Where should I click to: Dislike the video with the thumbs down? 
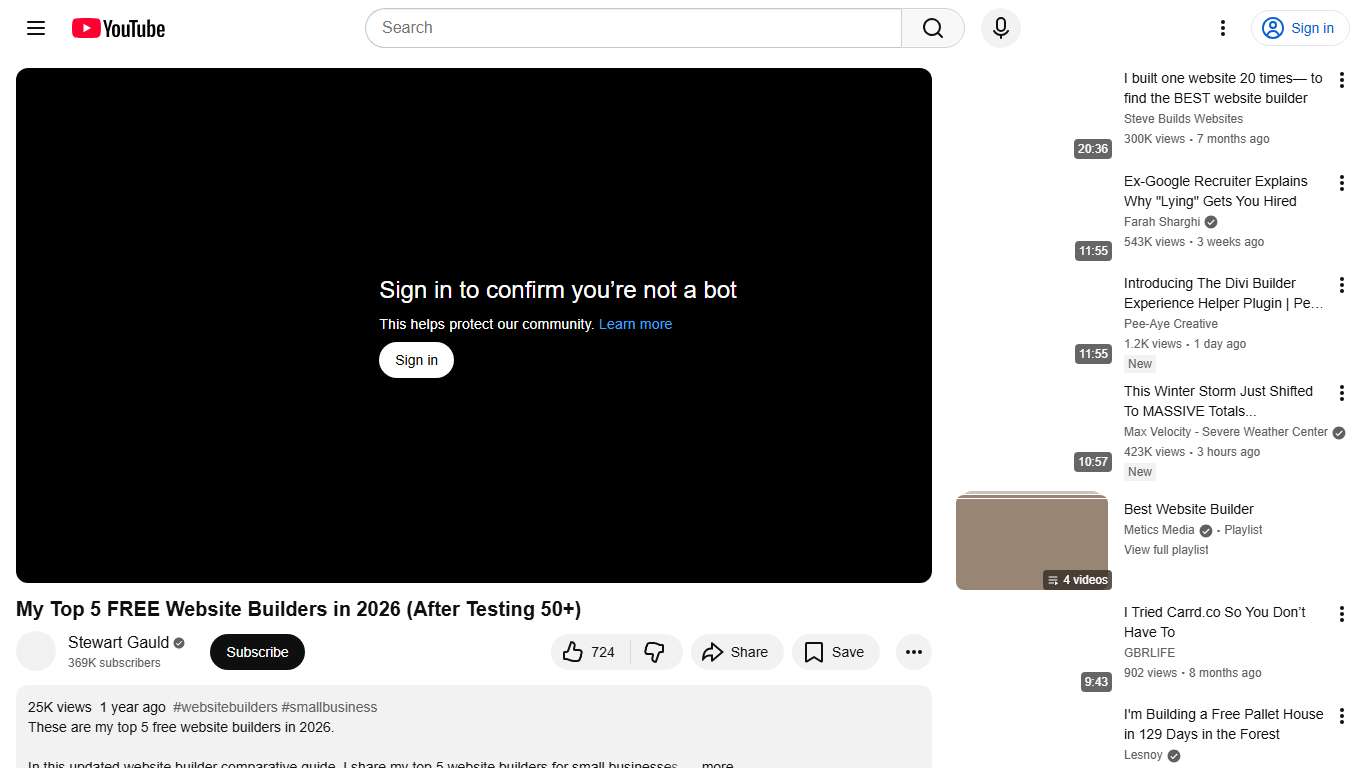pyautogui.click(x=655, y=652)
